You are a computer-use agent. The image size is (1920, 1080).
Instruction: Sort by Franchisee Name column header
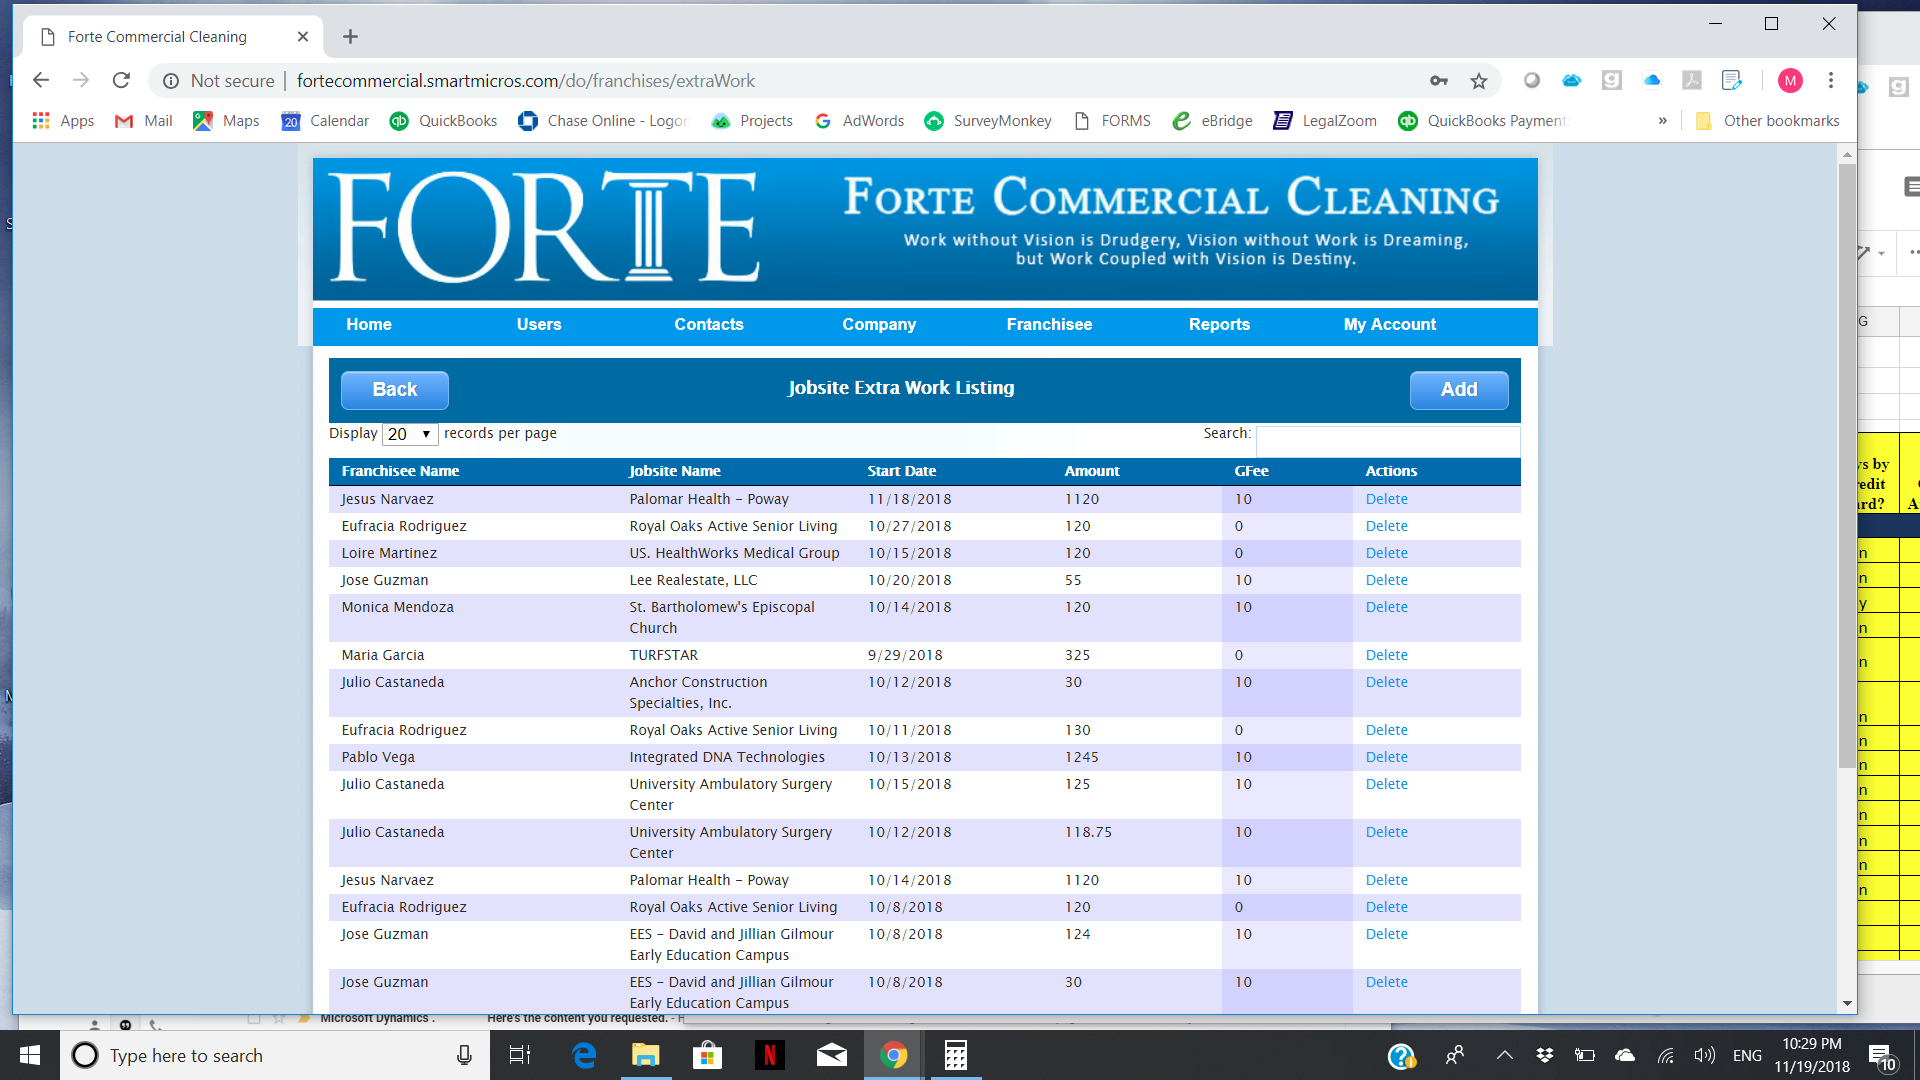pos(400,471)
